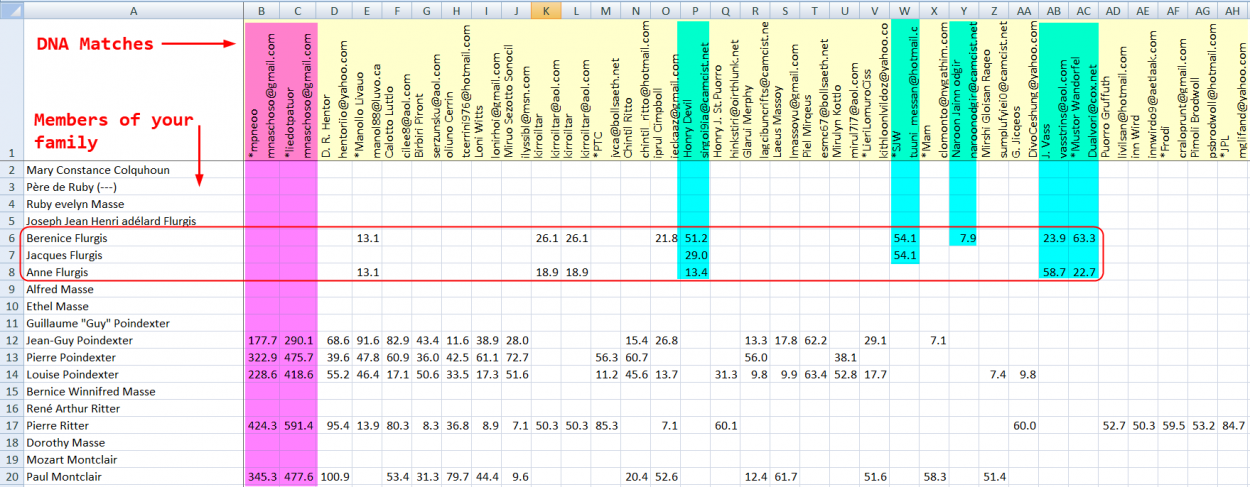Select the column AH header
The height and width of the screenshot is (487, 1250).
pyautogui.click(x=1233, y=9)
